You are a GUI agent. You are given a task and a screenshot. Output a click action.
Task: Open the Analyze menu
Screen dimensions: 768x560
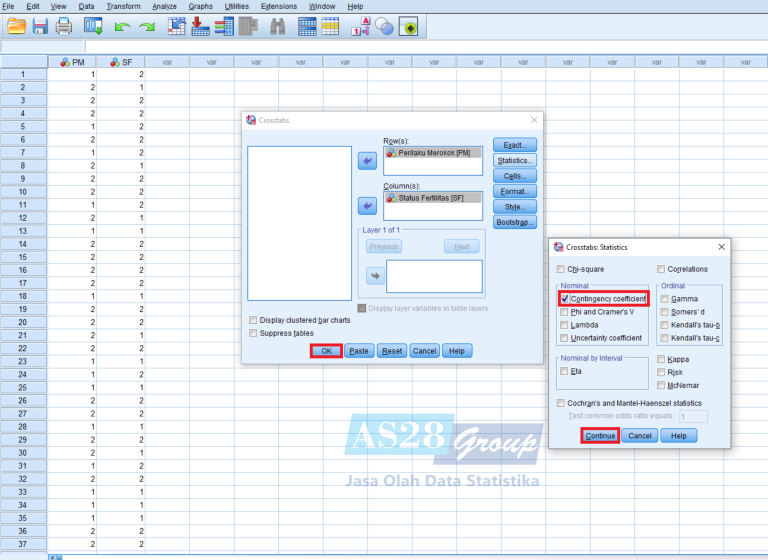pos(164,6)
